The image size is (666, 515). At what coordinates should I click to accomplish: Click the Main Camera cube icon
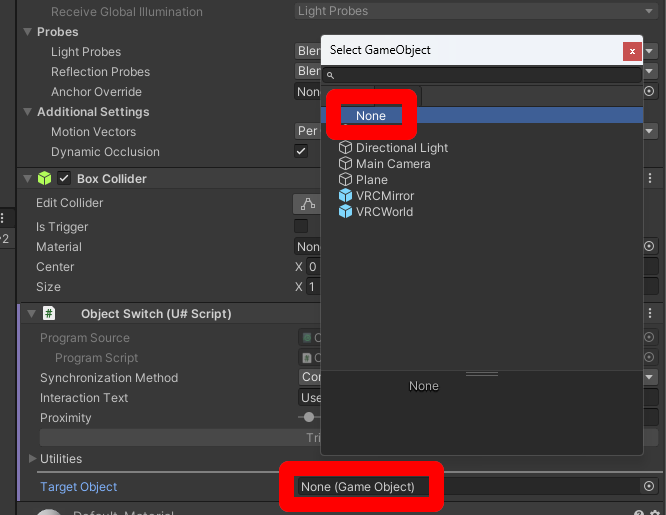[x=345, y=164]
